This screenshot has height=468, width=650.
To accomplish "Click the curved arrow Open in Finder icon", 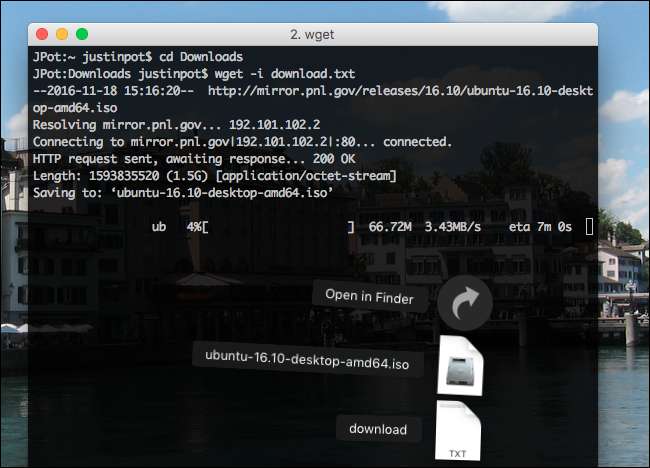I will click(464, 303).
